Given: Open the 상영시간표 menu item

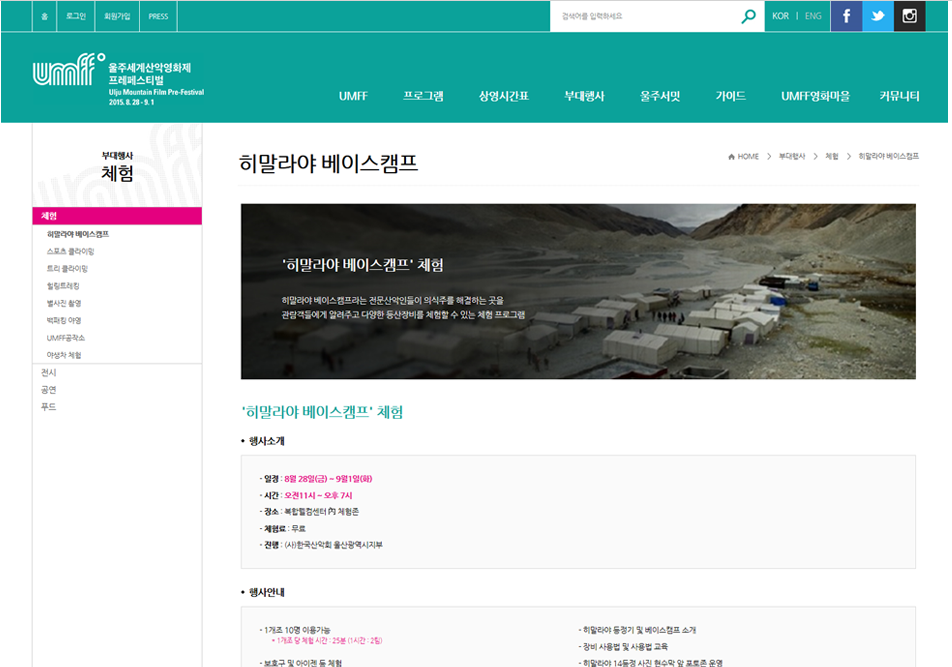Looking at the screenshot, I should (503, 96).
